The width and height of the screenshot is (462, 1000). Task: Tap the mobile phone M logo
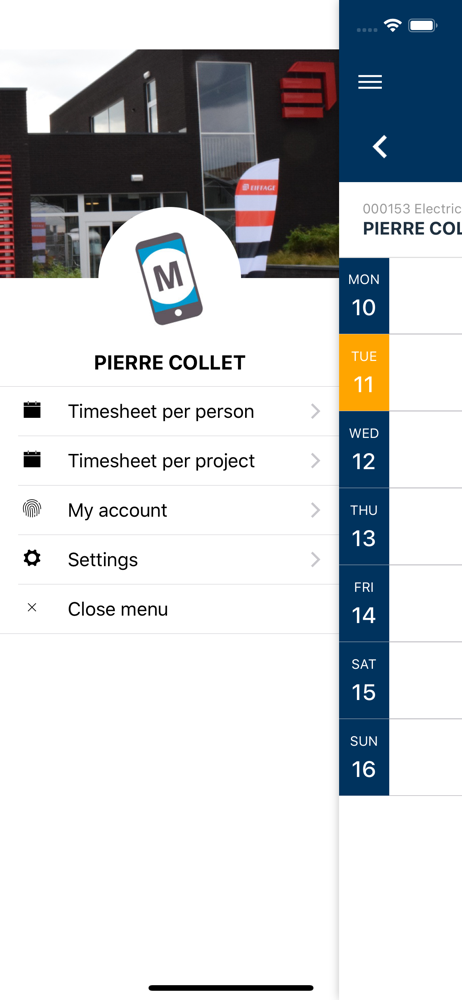[x=169, y=278]
